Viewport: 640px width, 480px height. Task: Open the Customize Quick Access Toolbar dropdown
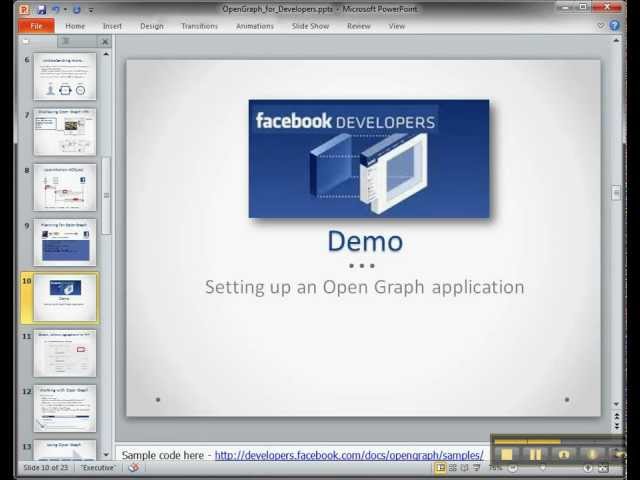pyautogui.click(x=91, y=9)
